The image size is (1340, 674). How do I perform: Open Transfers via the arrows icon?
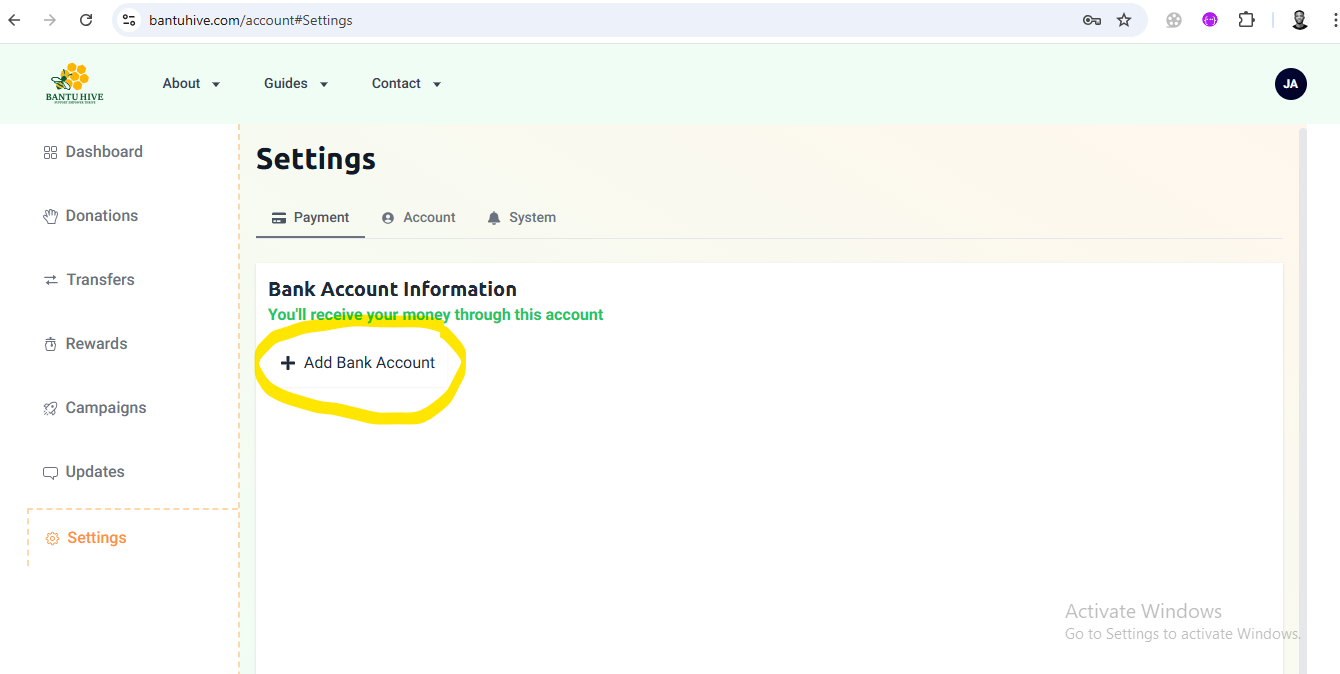point(50,279)
